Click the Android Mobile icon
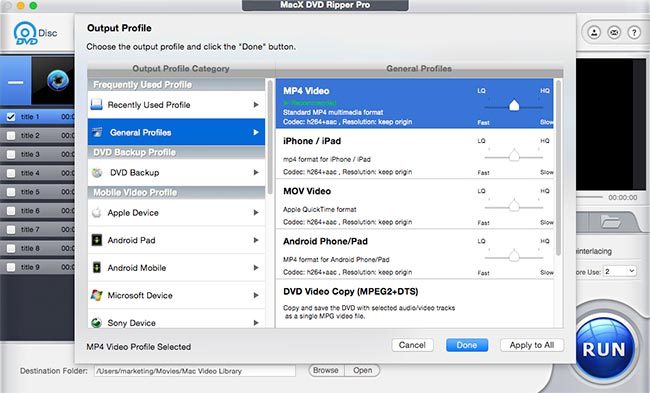This screenshot has height=393, width=650. 97,267
